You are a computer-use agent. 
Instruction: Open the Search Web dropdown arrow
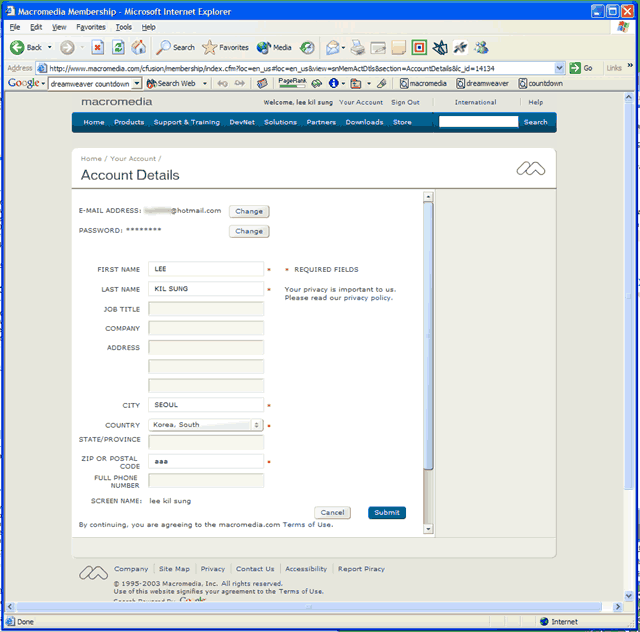[x=205, y=83]
